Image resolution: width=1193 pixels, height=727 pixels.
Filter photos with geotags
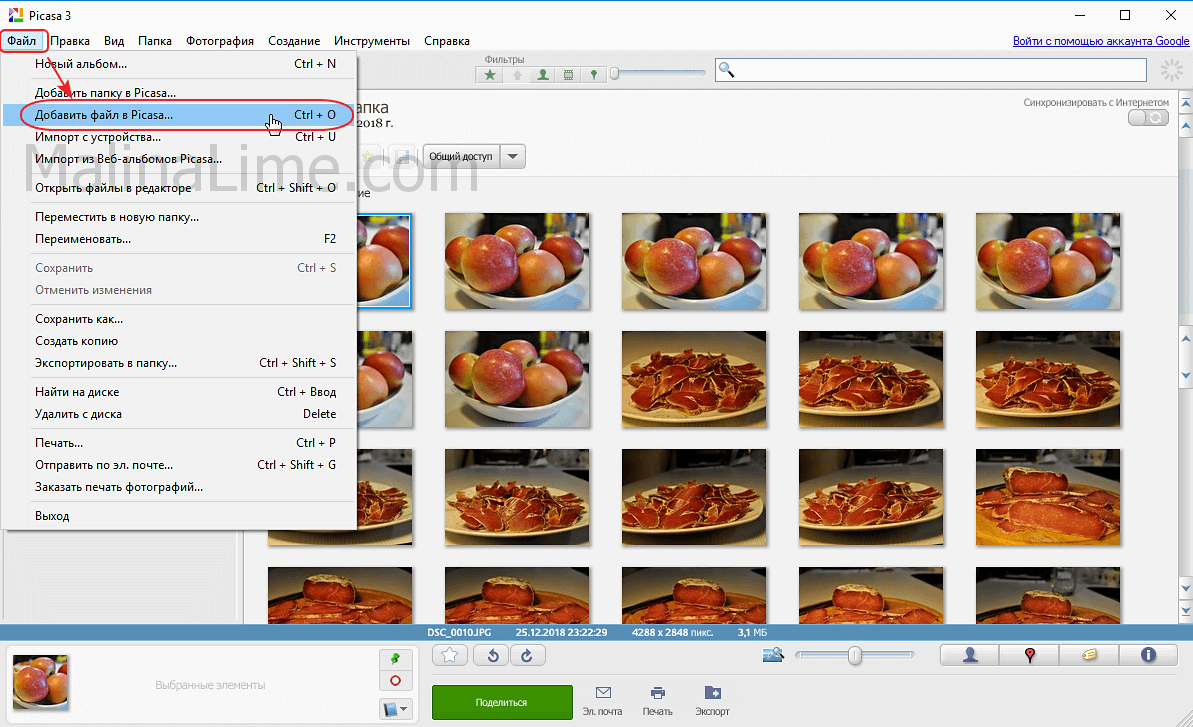593,74
